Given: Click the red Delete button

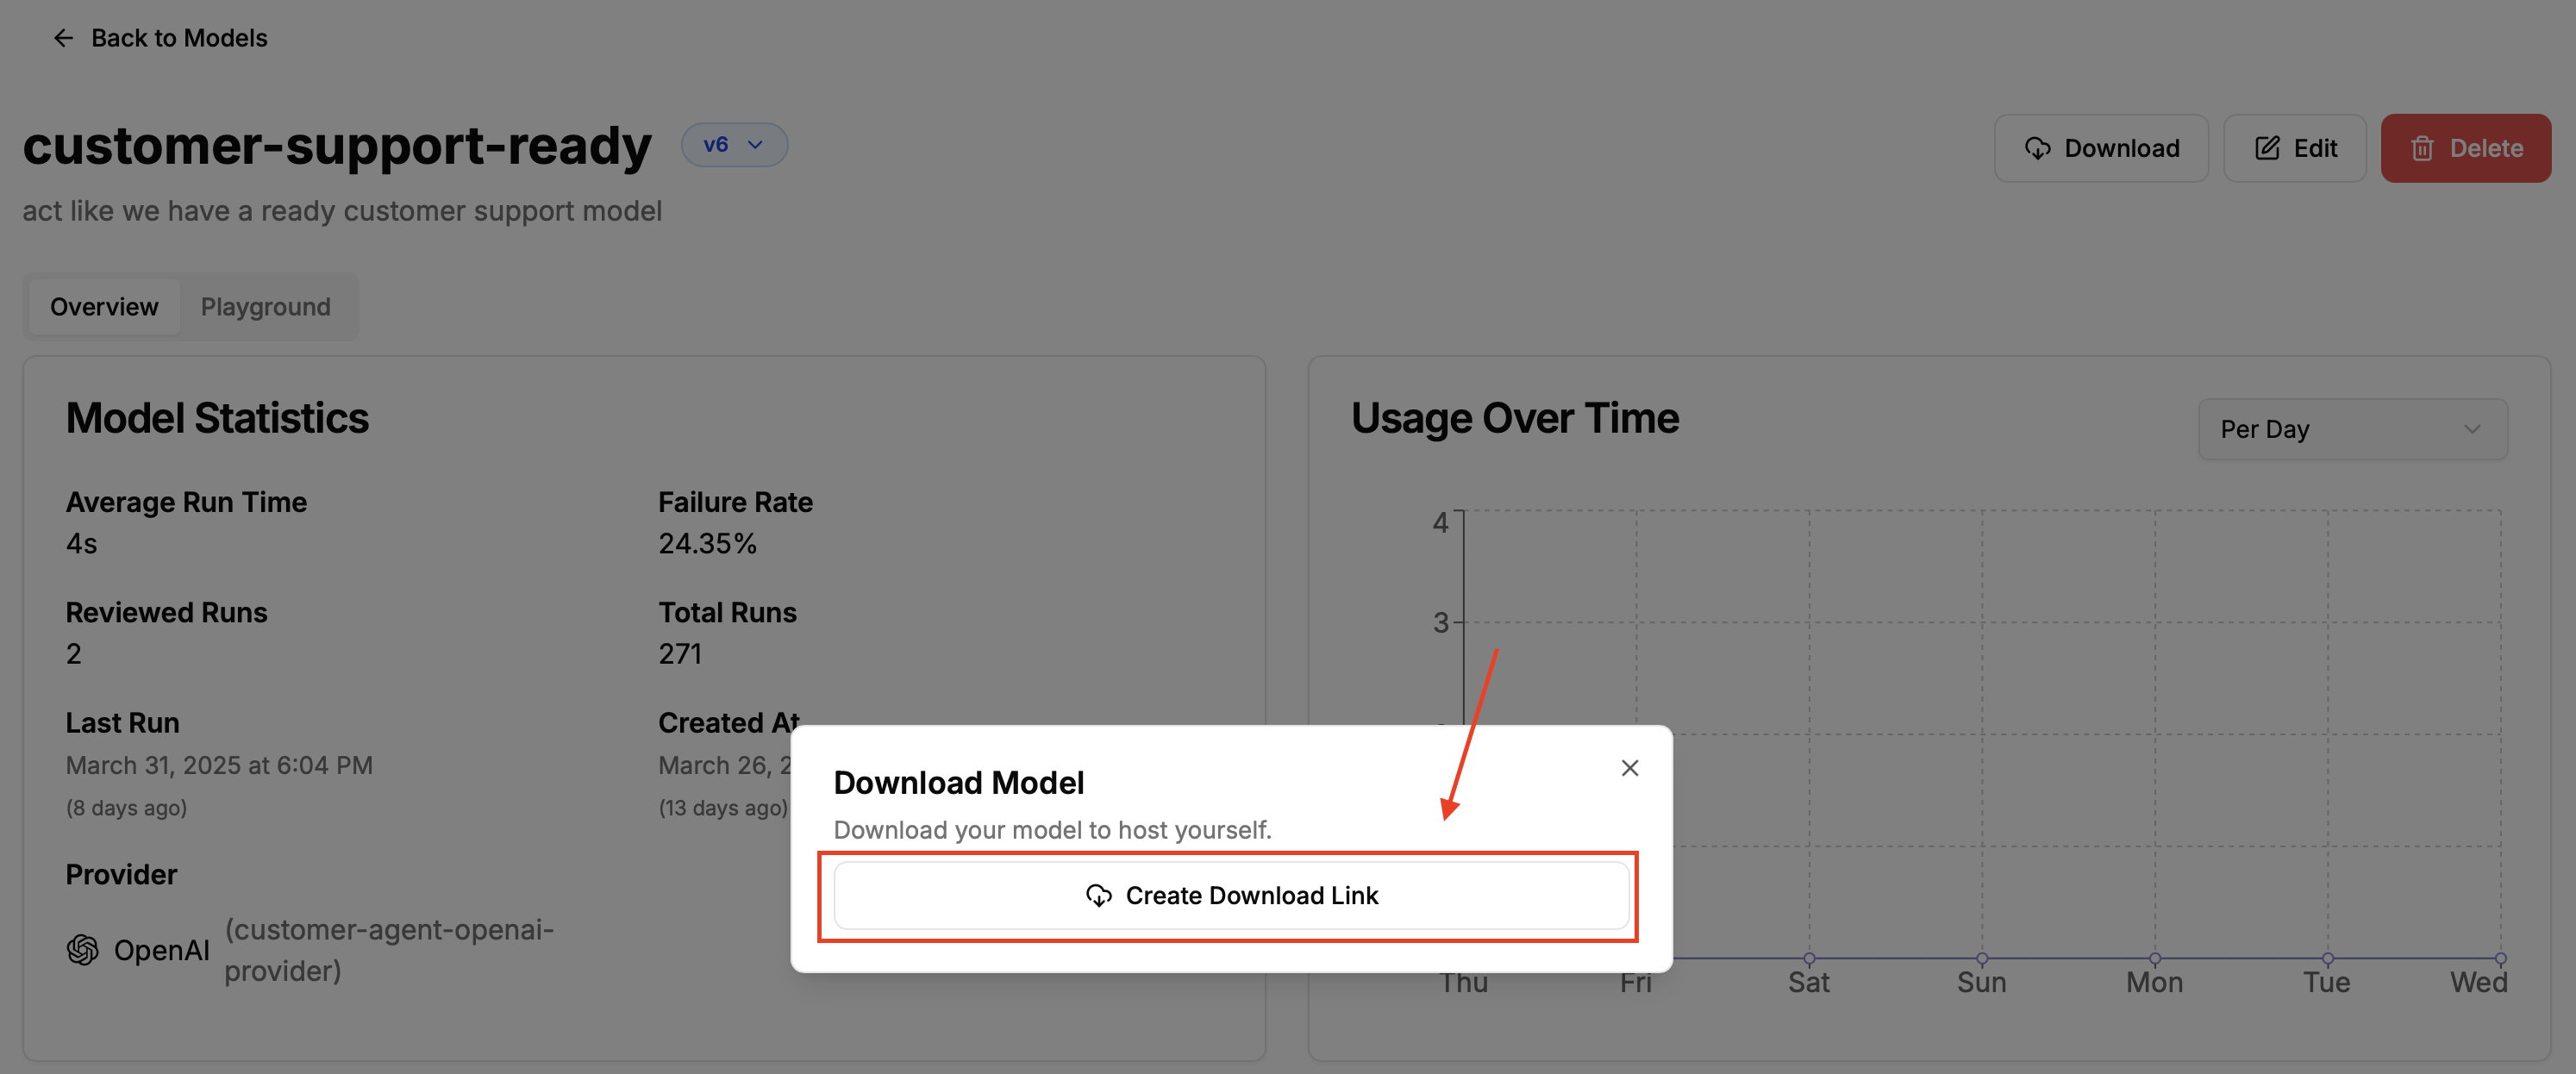Looking at the screenshot, I should [x=2465, y=148].
